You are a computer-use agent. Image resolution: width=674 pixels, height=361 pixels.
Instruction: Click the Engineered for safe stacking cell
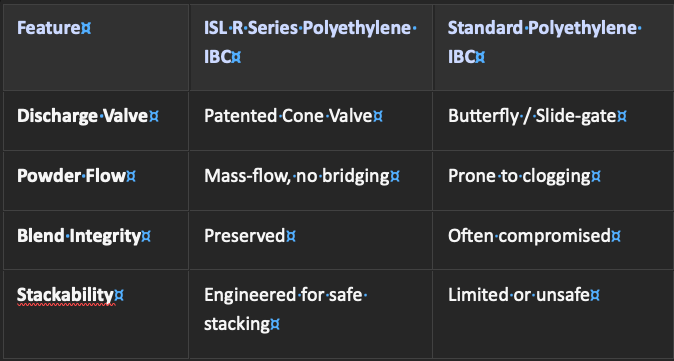tap(311, 314)
